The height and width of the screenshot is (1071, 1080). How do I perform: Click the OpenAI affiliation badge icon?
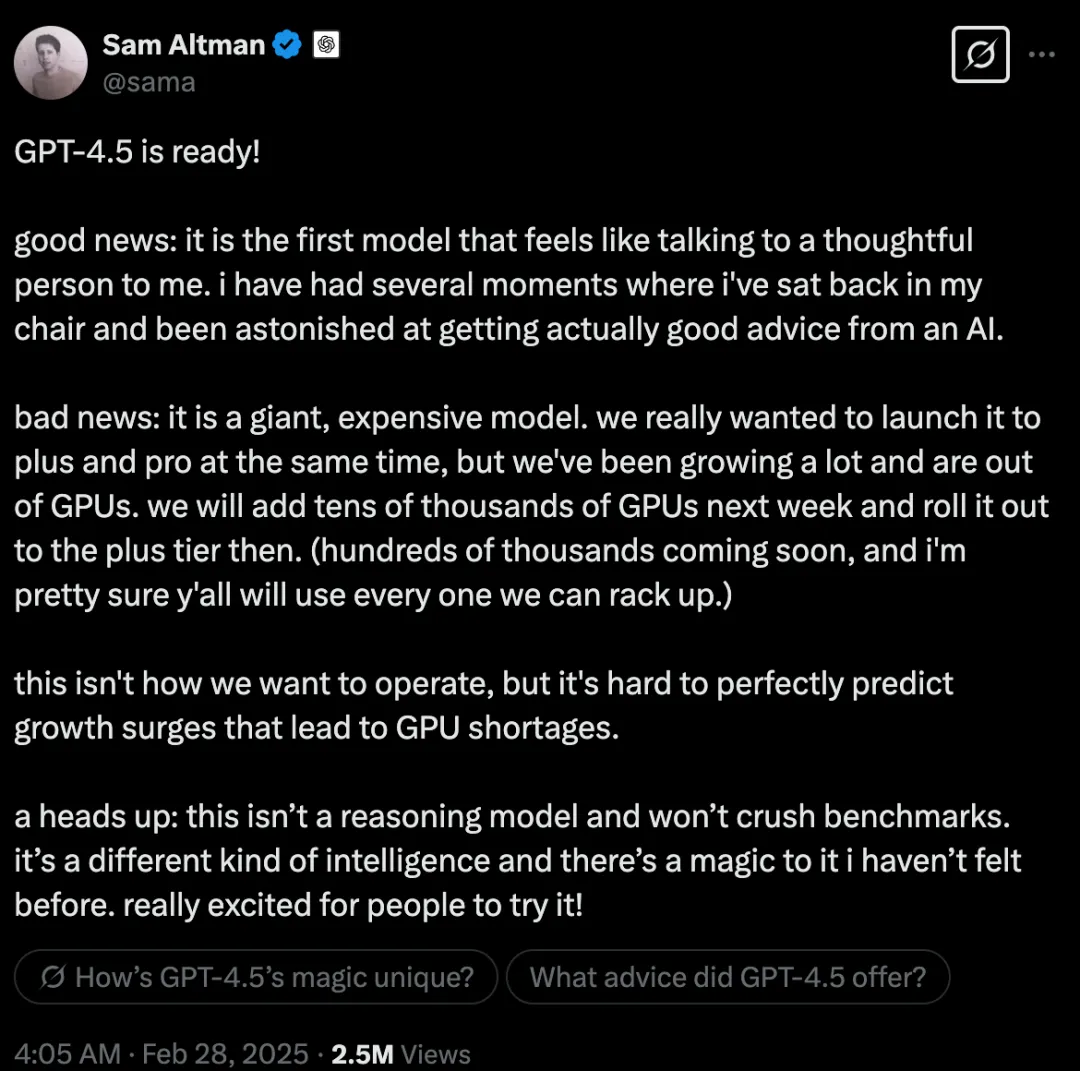tap(326, 45)
